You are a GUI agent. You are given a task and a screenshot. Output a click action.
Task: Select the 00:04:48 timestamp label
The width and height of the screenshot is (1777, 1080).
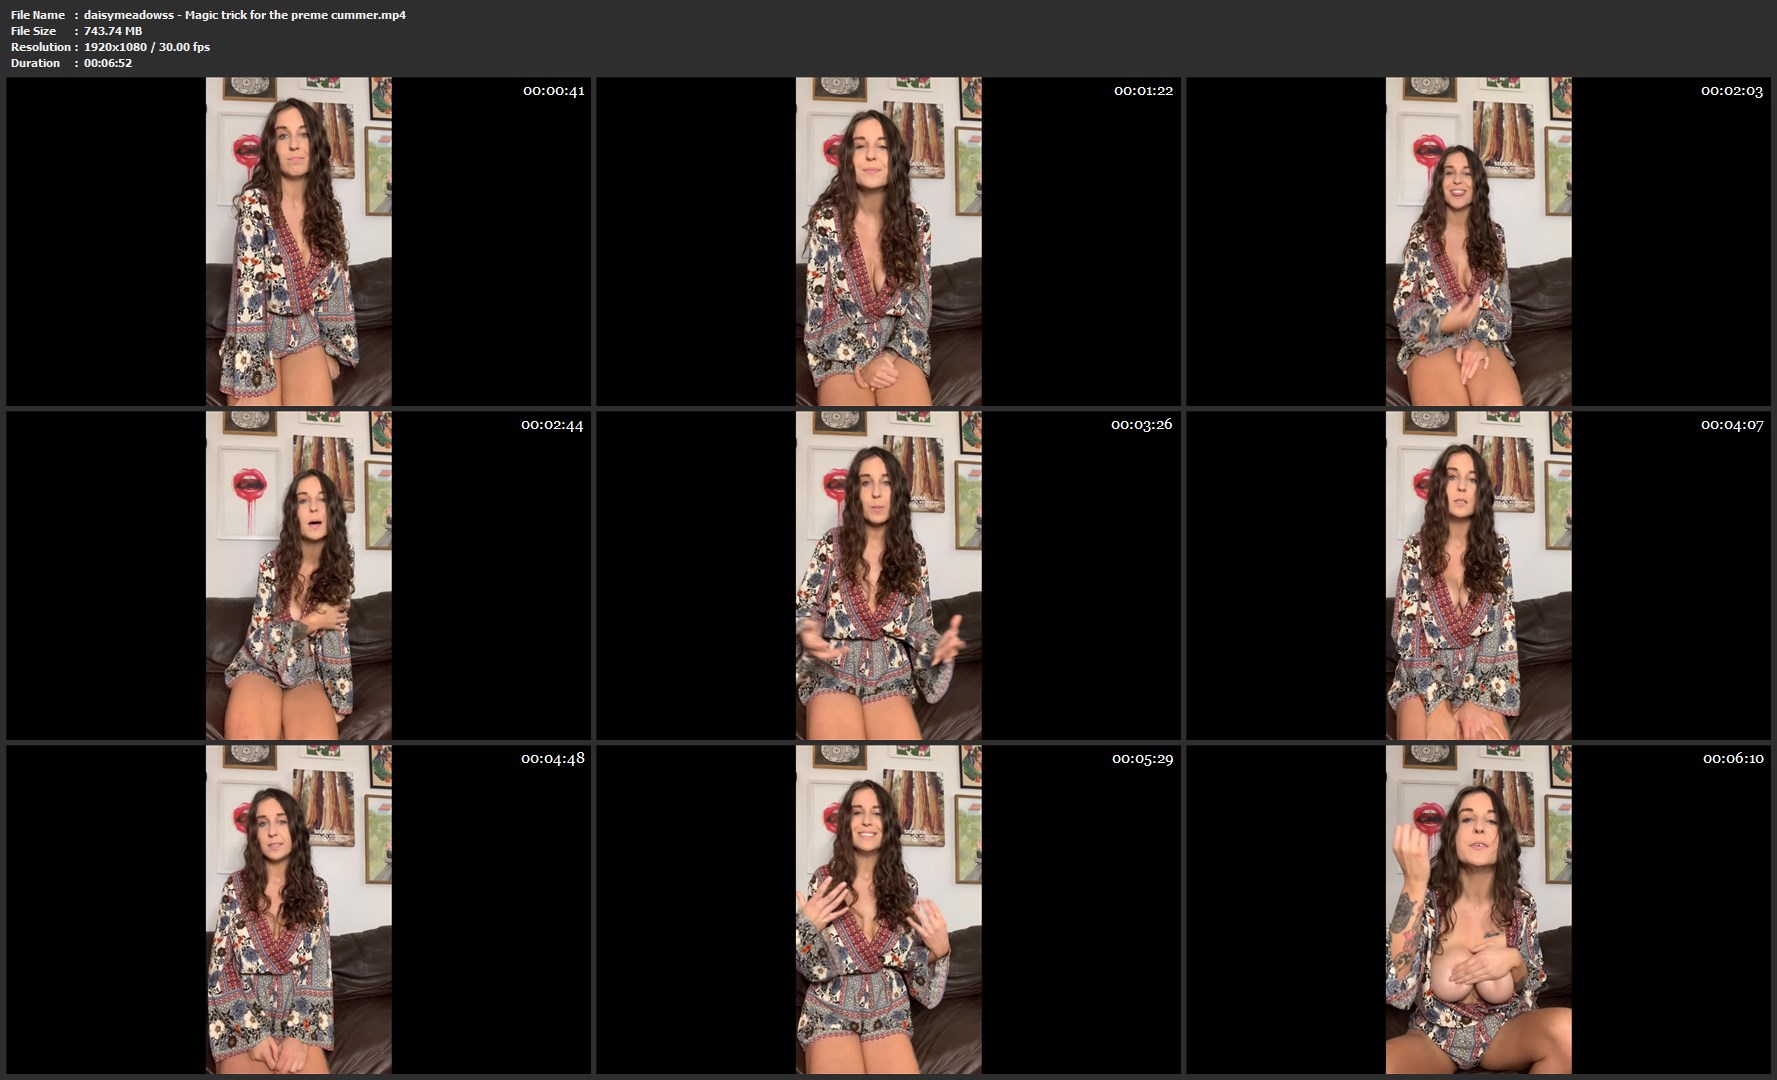(552, 759)
